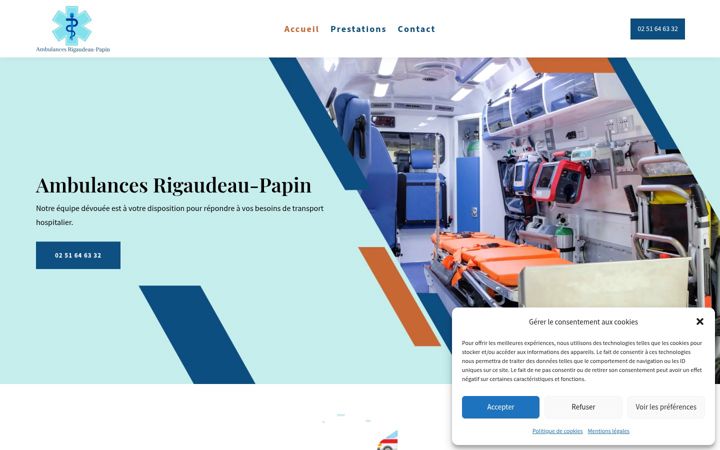The height and width of the screenshot is (450, 720).
Task: Go to the Contact page
Action: tap(416, 29)
